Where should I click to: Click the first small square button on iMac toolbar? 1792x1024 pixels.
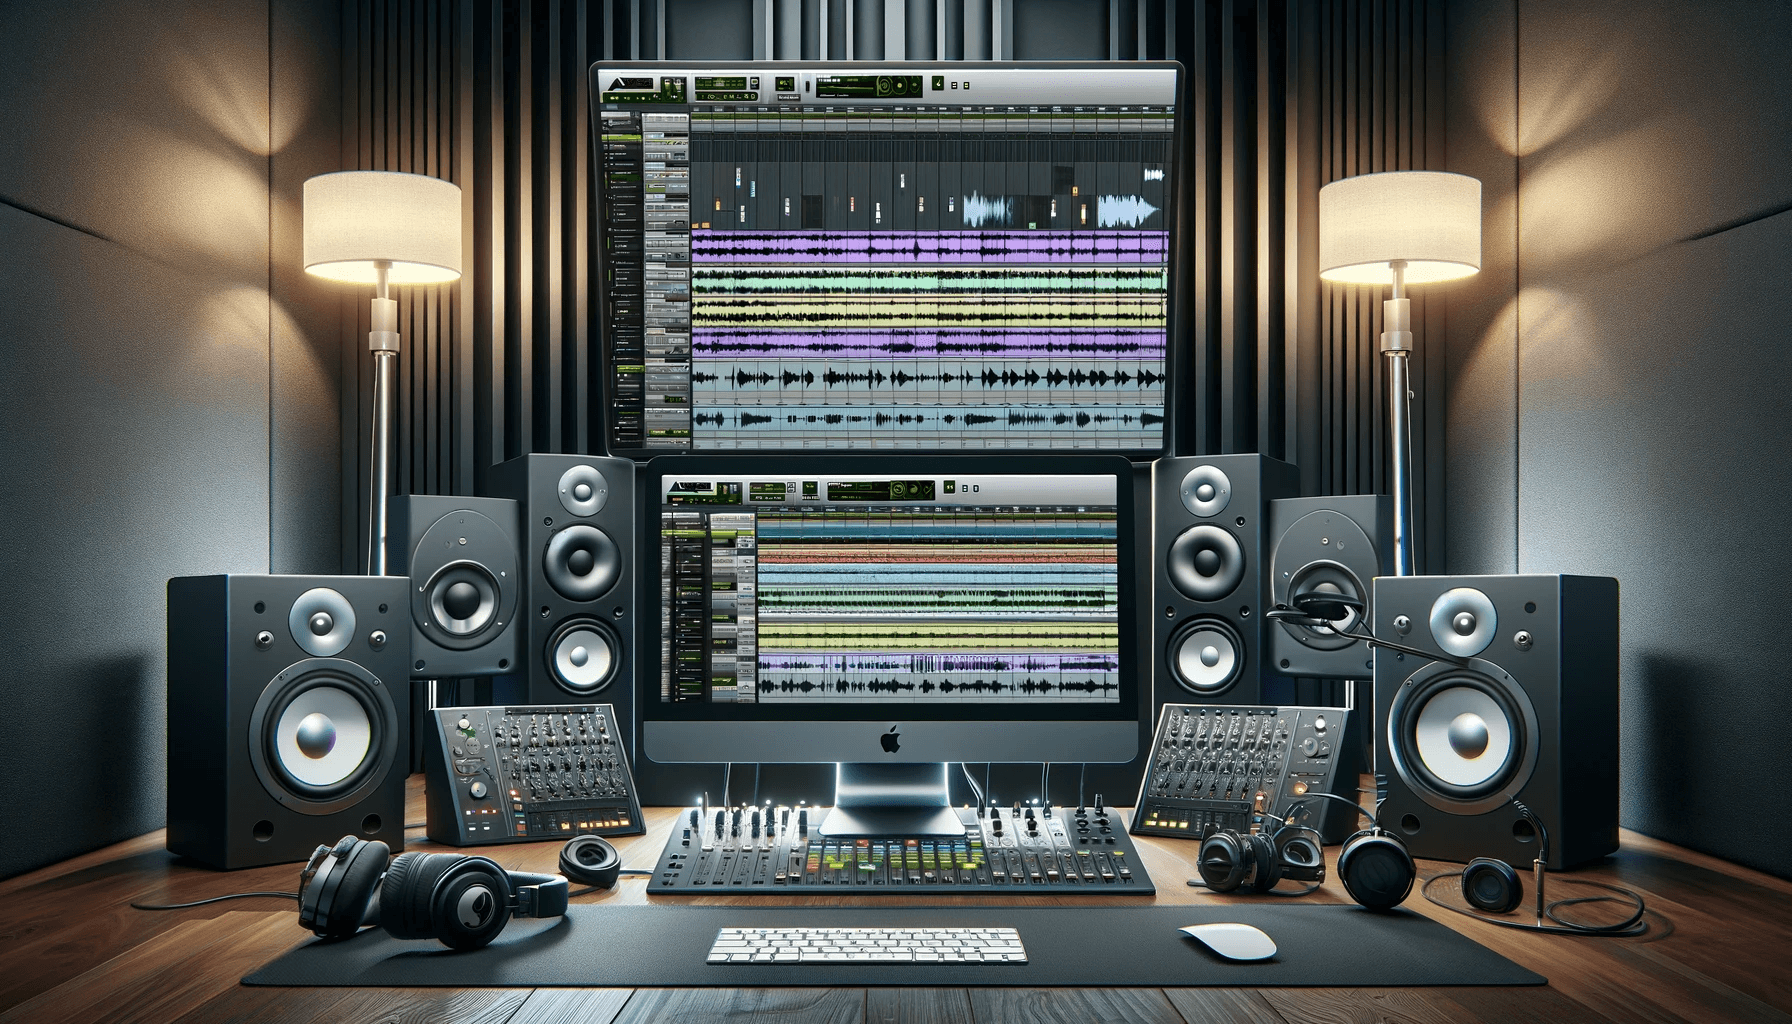pyautogui.click(x=965, y=488)
